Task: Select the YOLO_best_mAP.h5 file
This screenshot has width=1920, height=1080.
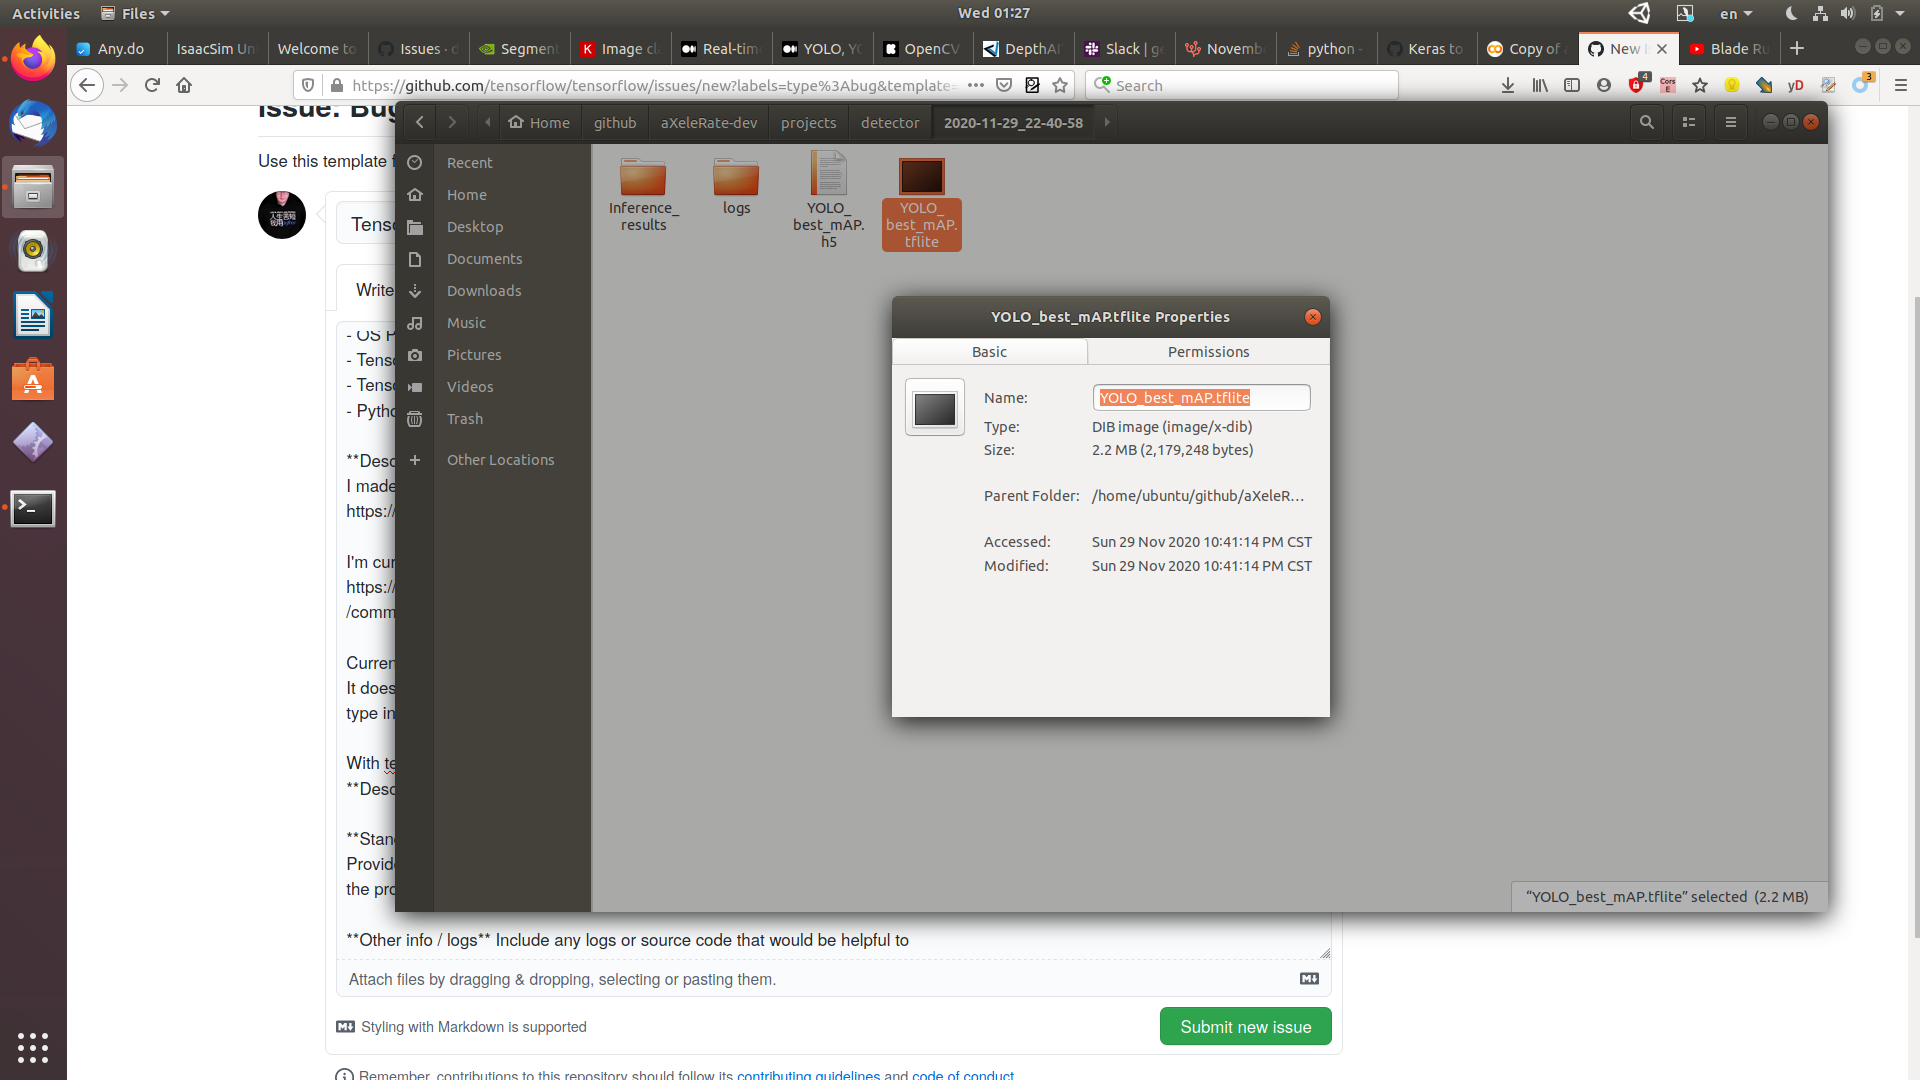Action: 828,198
